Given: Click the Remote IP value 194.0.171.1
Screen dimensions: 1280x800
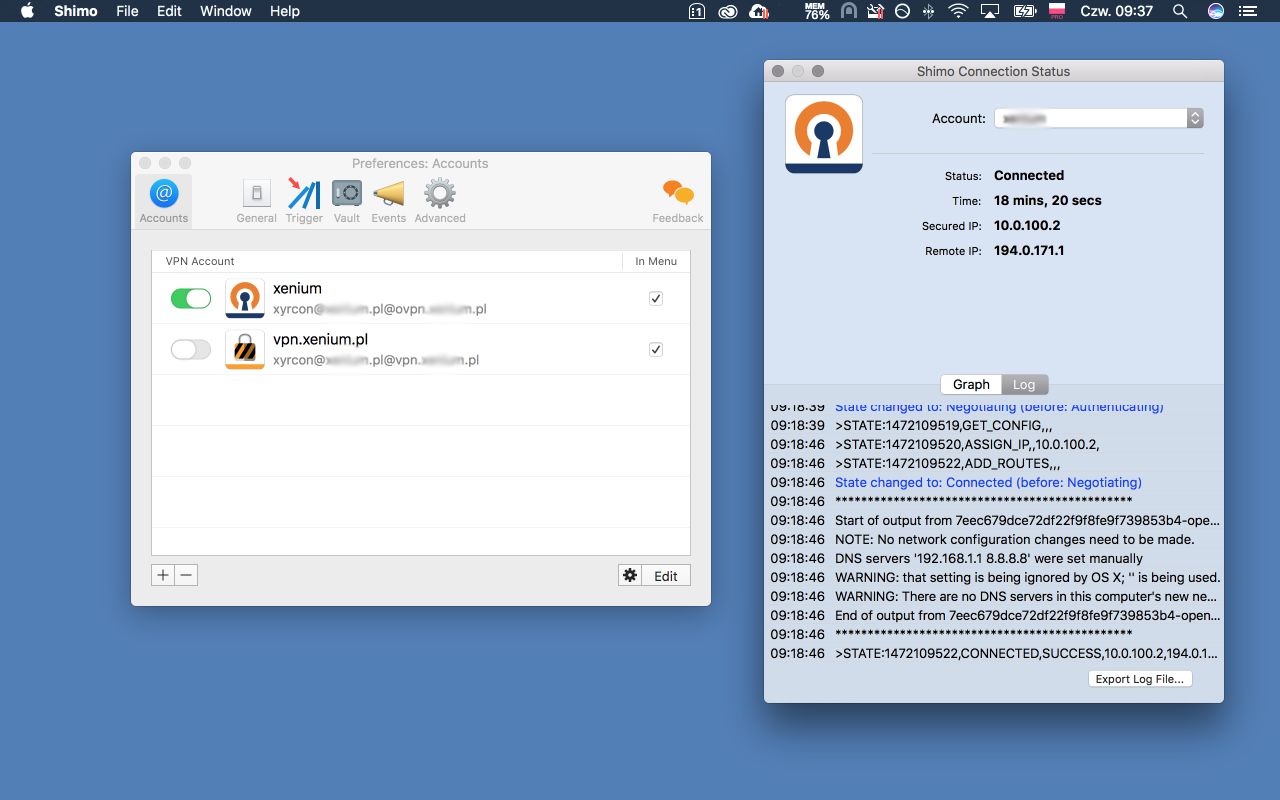Looking at the screenshot, I should pos(1029,250).
